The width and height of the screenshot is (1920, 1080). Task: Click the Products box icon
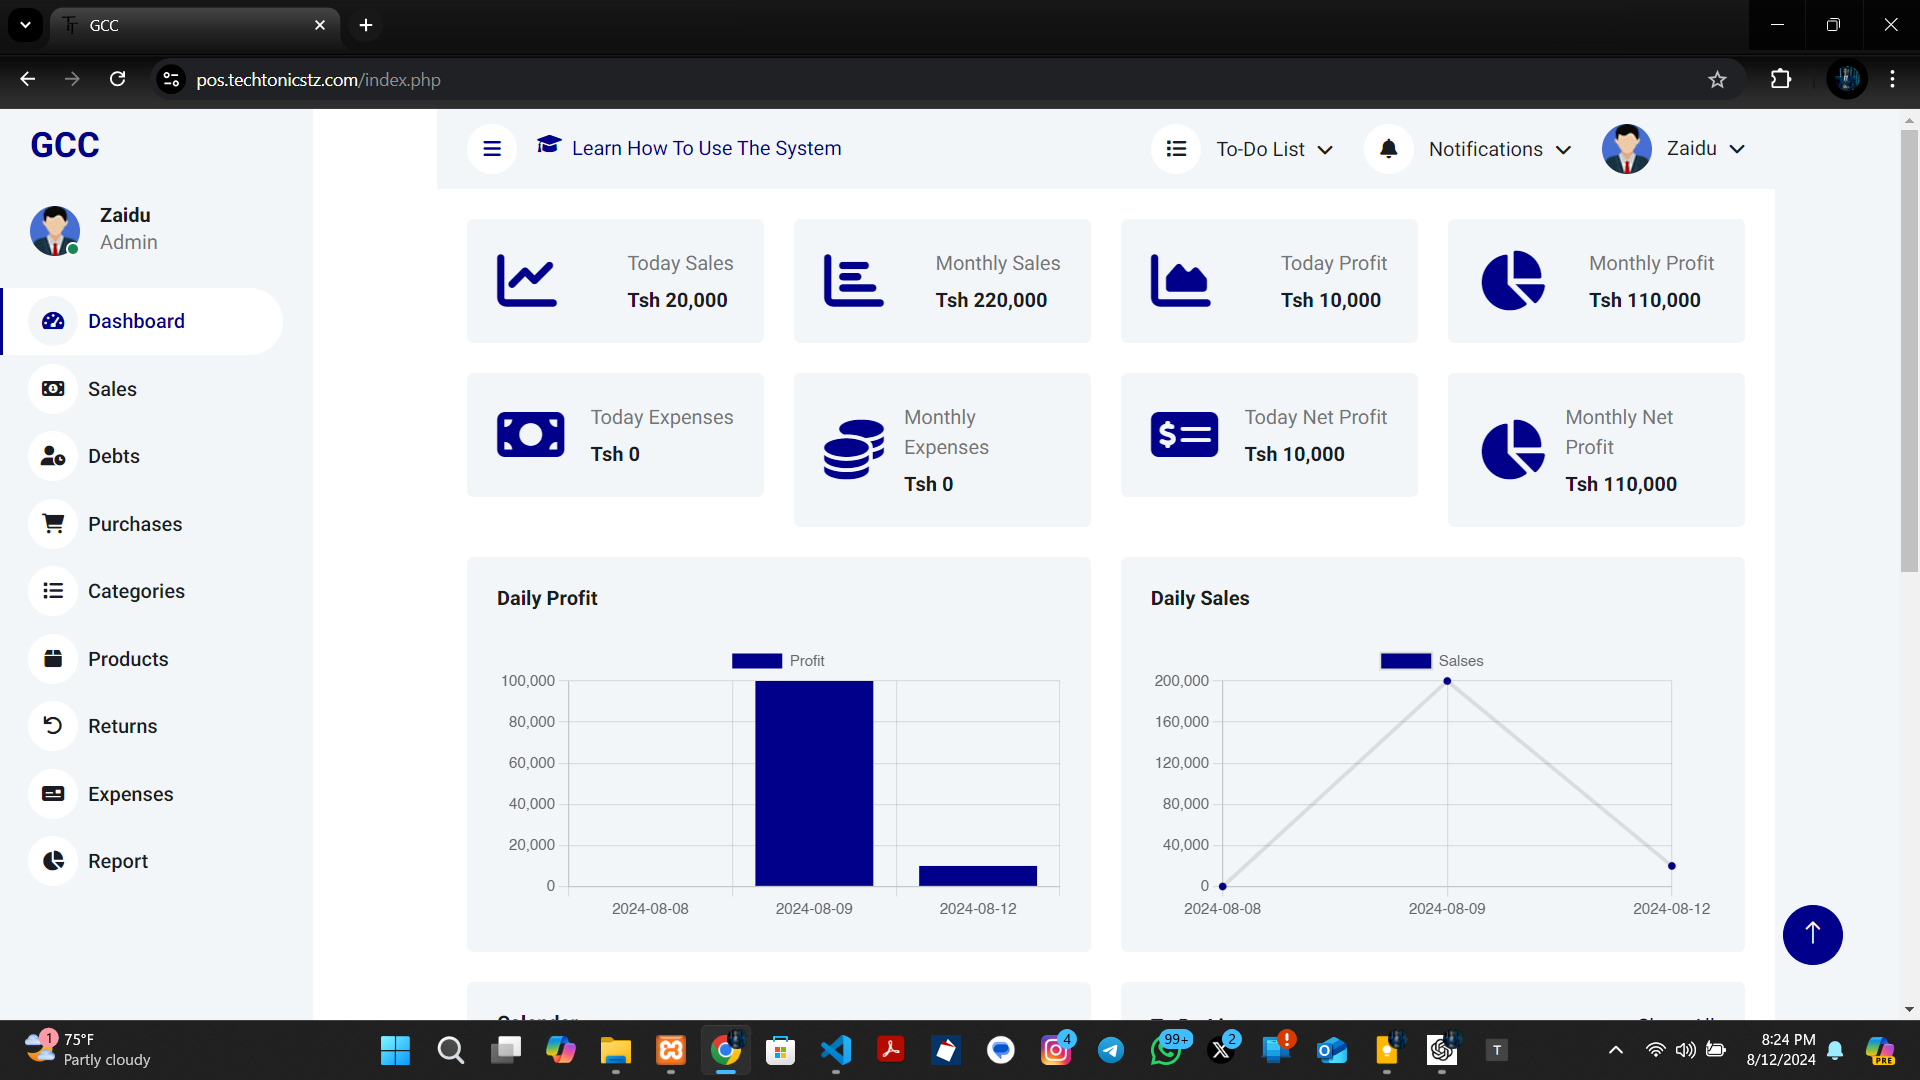[x=53, y=659]
